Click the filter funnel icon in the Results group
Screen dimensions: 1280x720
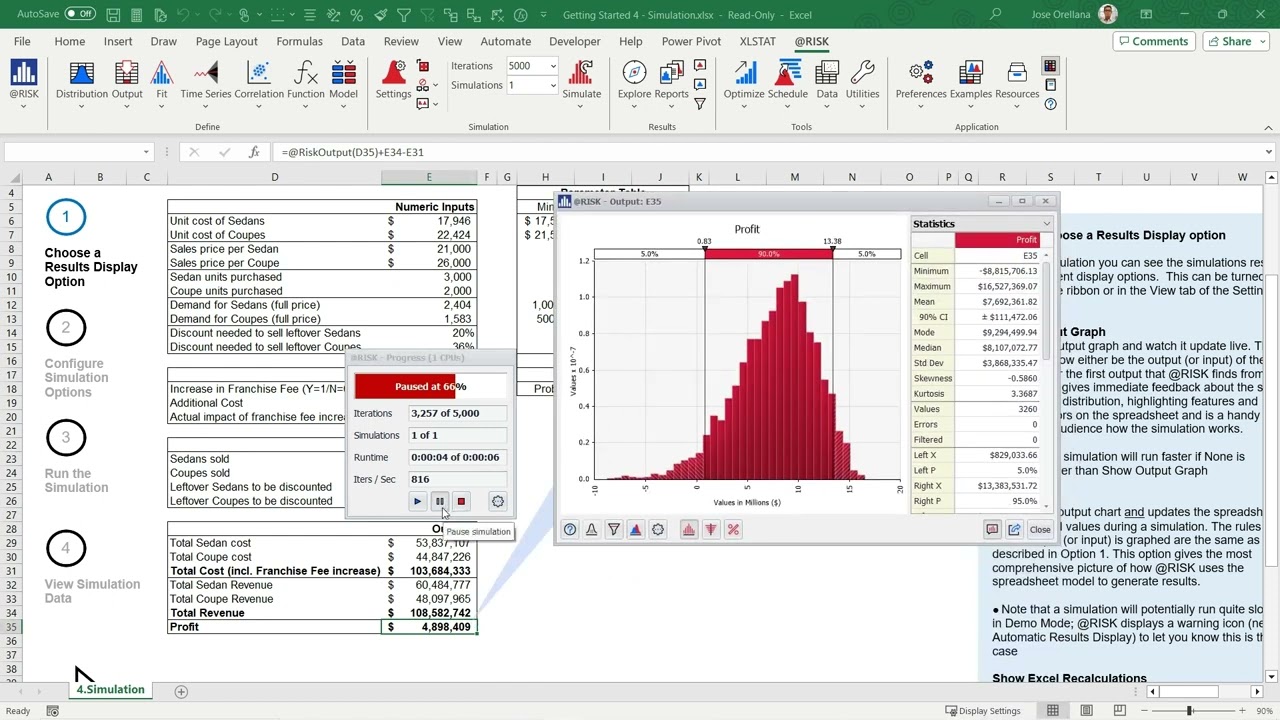tap(700, 104)
